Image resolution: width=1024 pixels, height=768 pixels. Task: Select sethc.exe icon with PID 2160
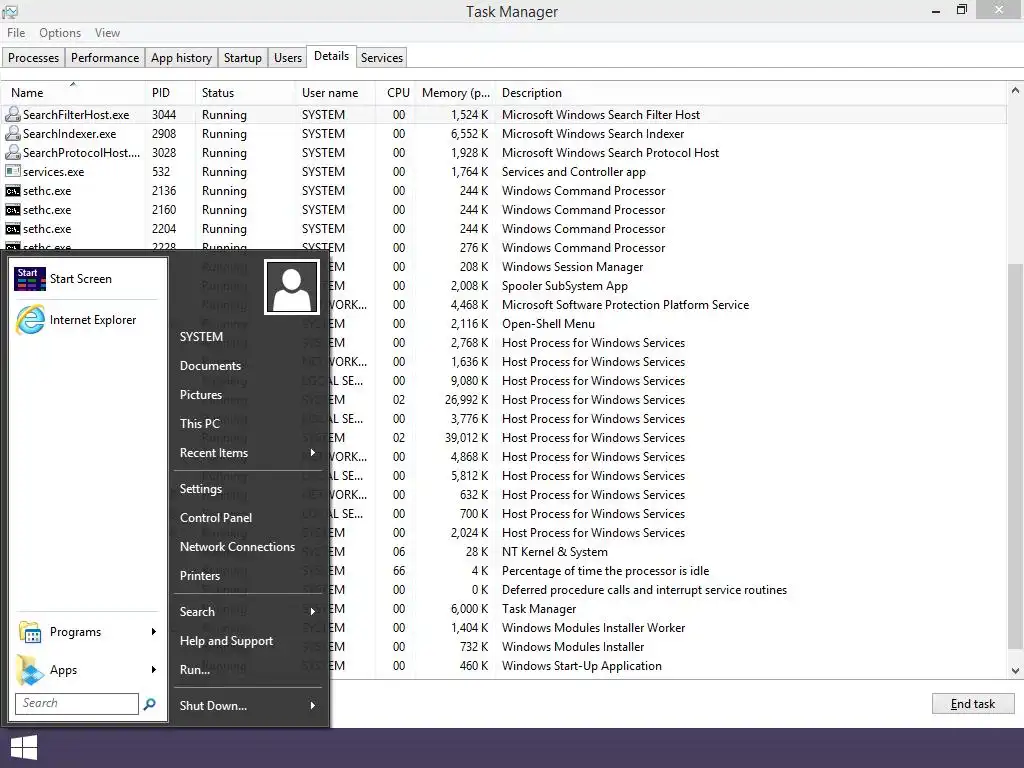[x=12, y=210]
